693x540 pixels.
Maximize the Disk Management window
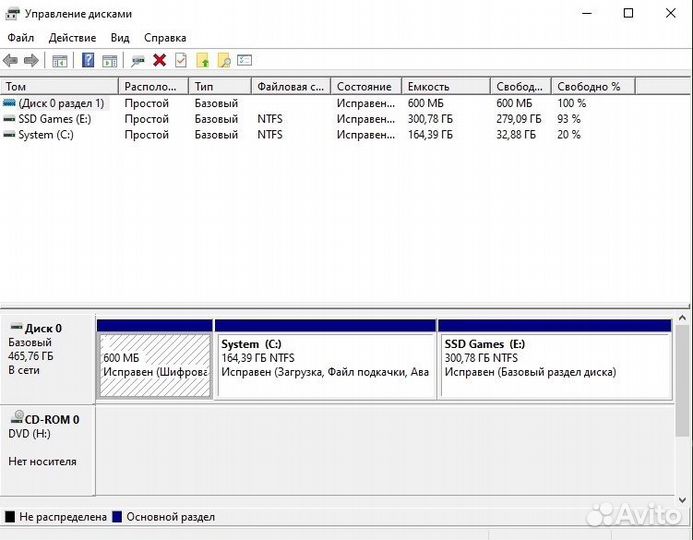click(x=628, y=13)
